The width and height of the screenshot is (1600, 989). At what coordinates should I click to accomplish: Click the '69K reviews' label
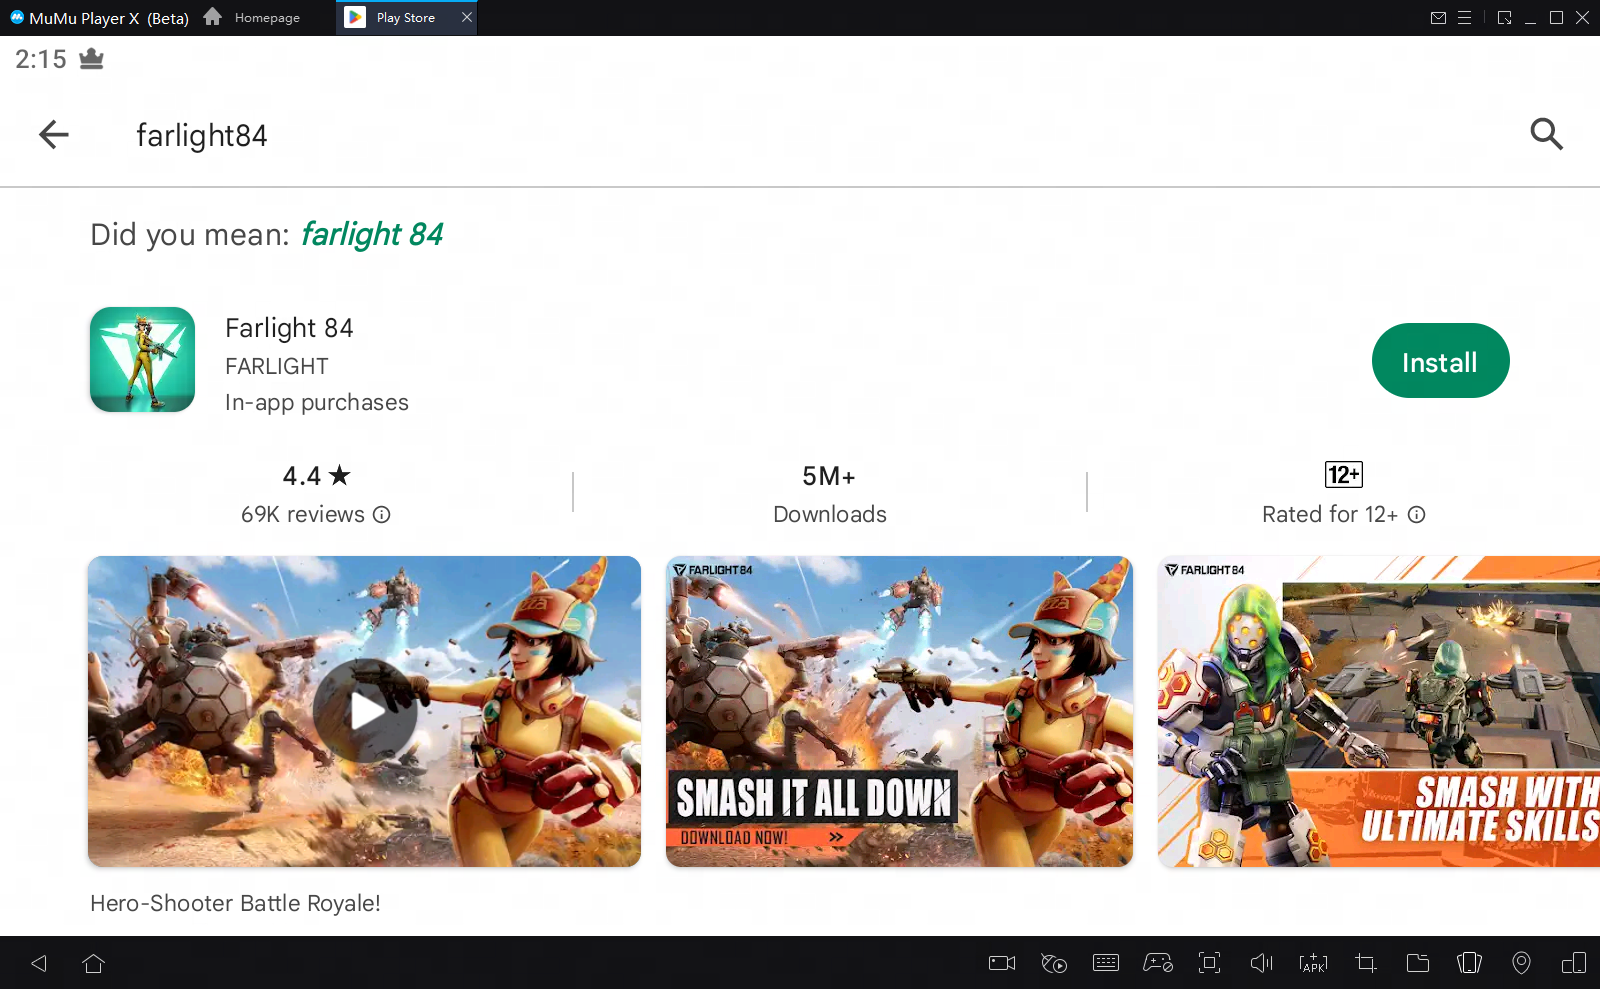(303, 514)
